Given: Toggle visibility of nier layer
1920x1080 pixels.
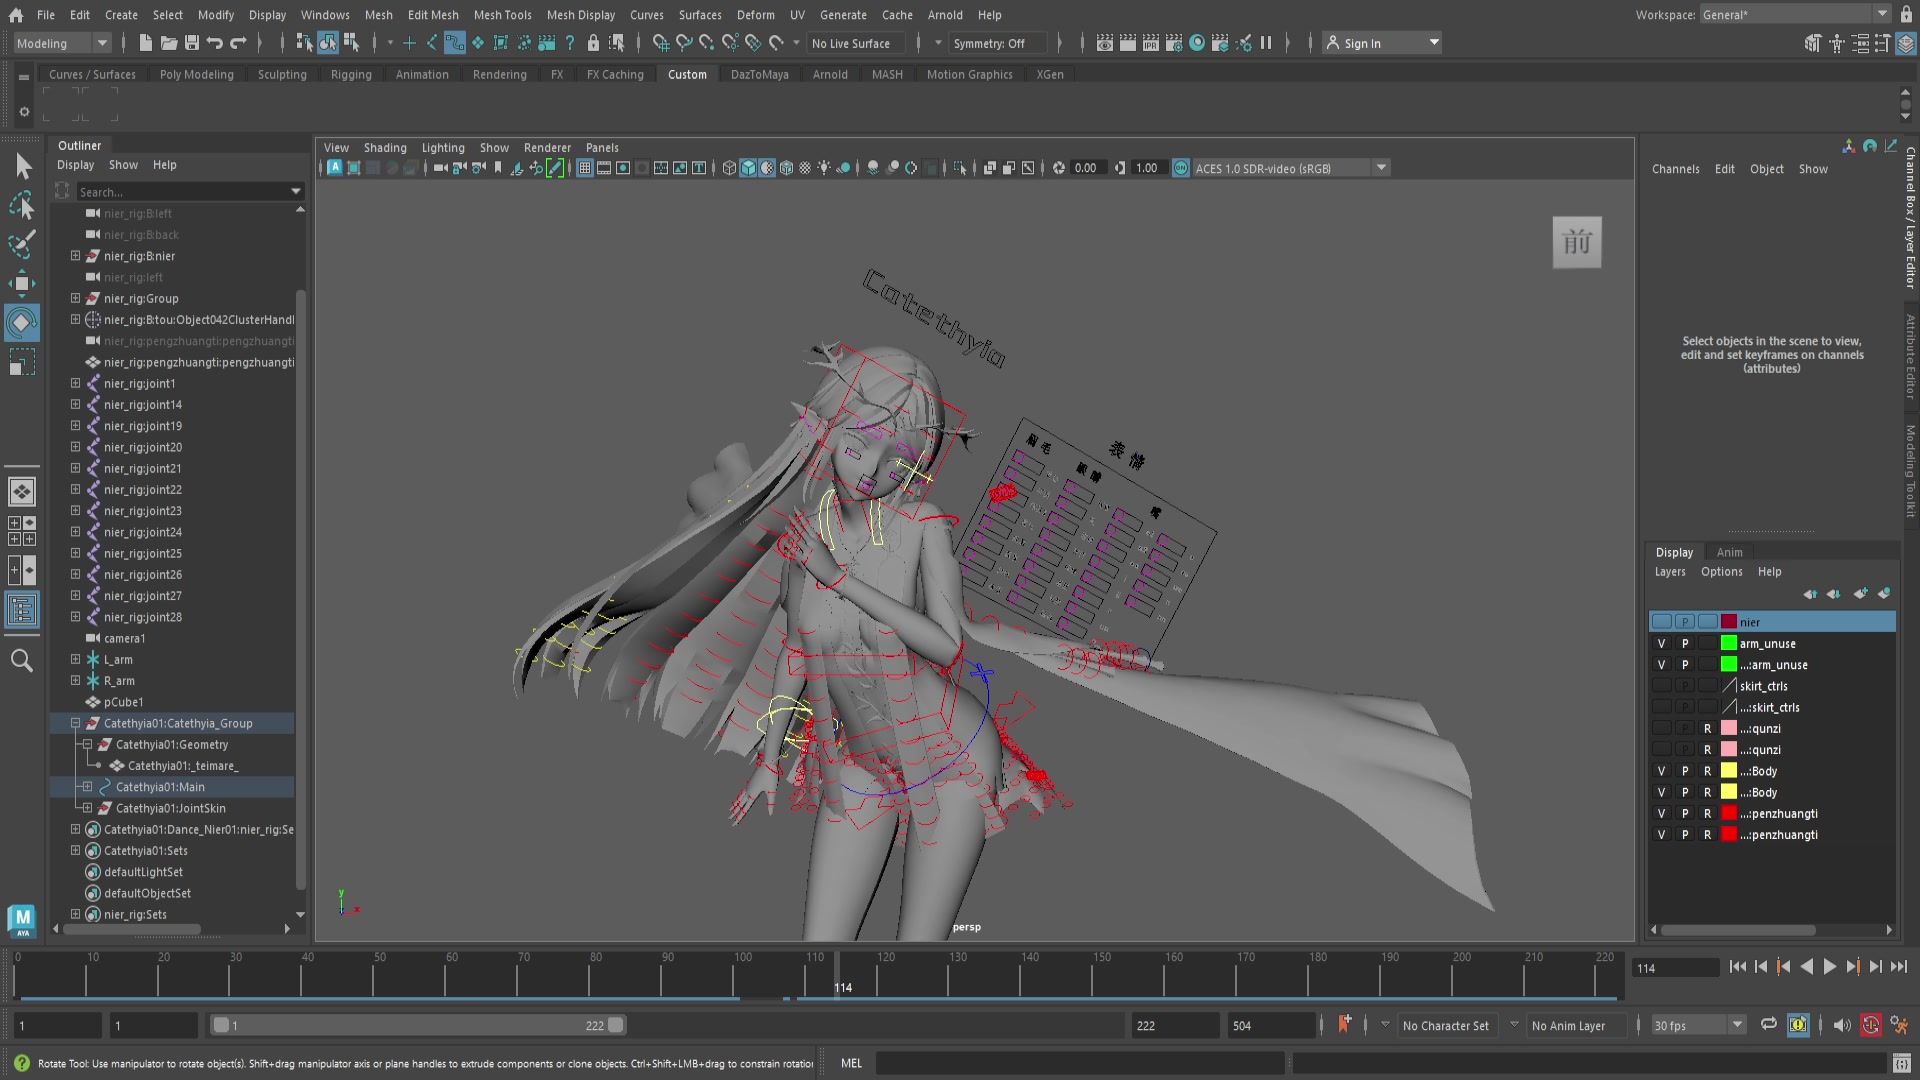Looking at the screenshot, I should 1661,622.
